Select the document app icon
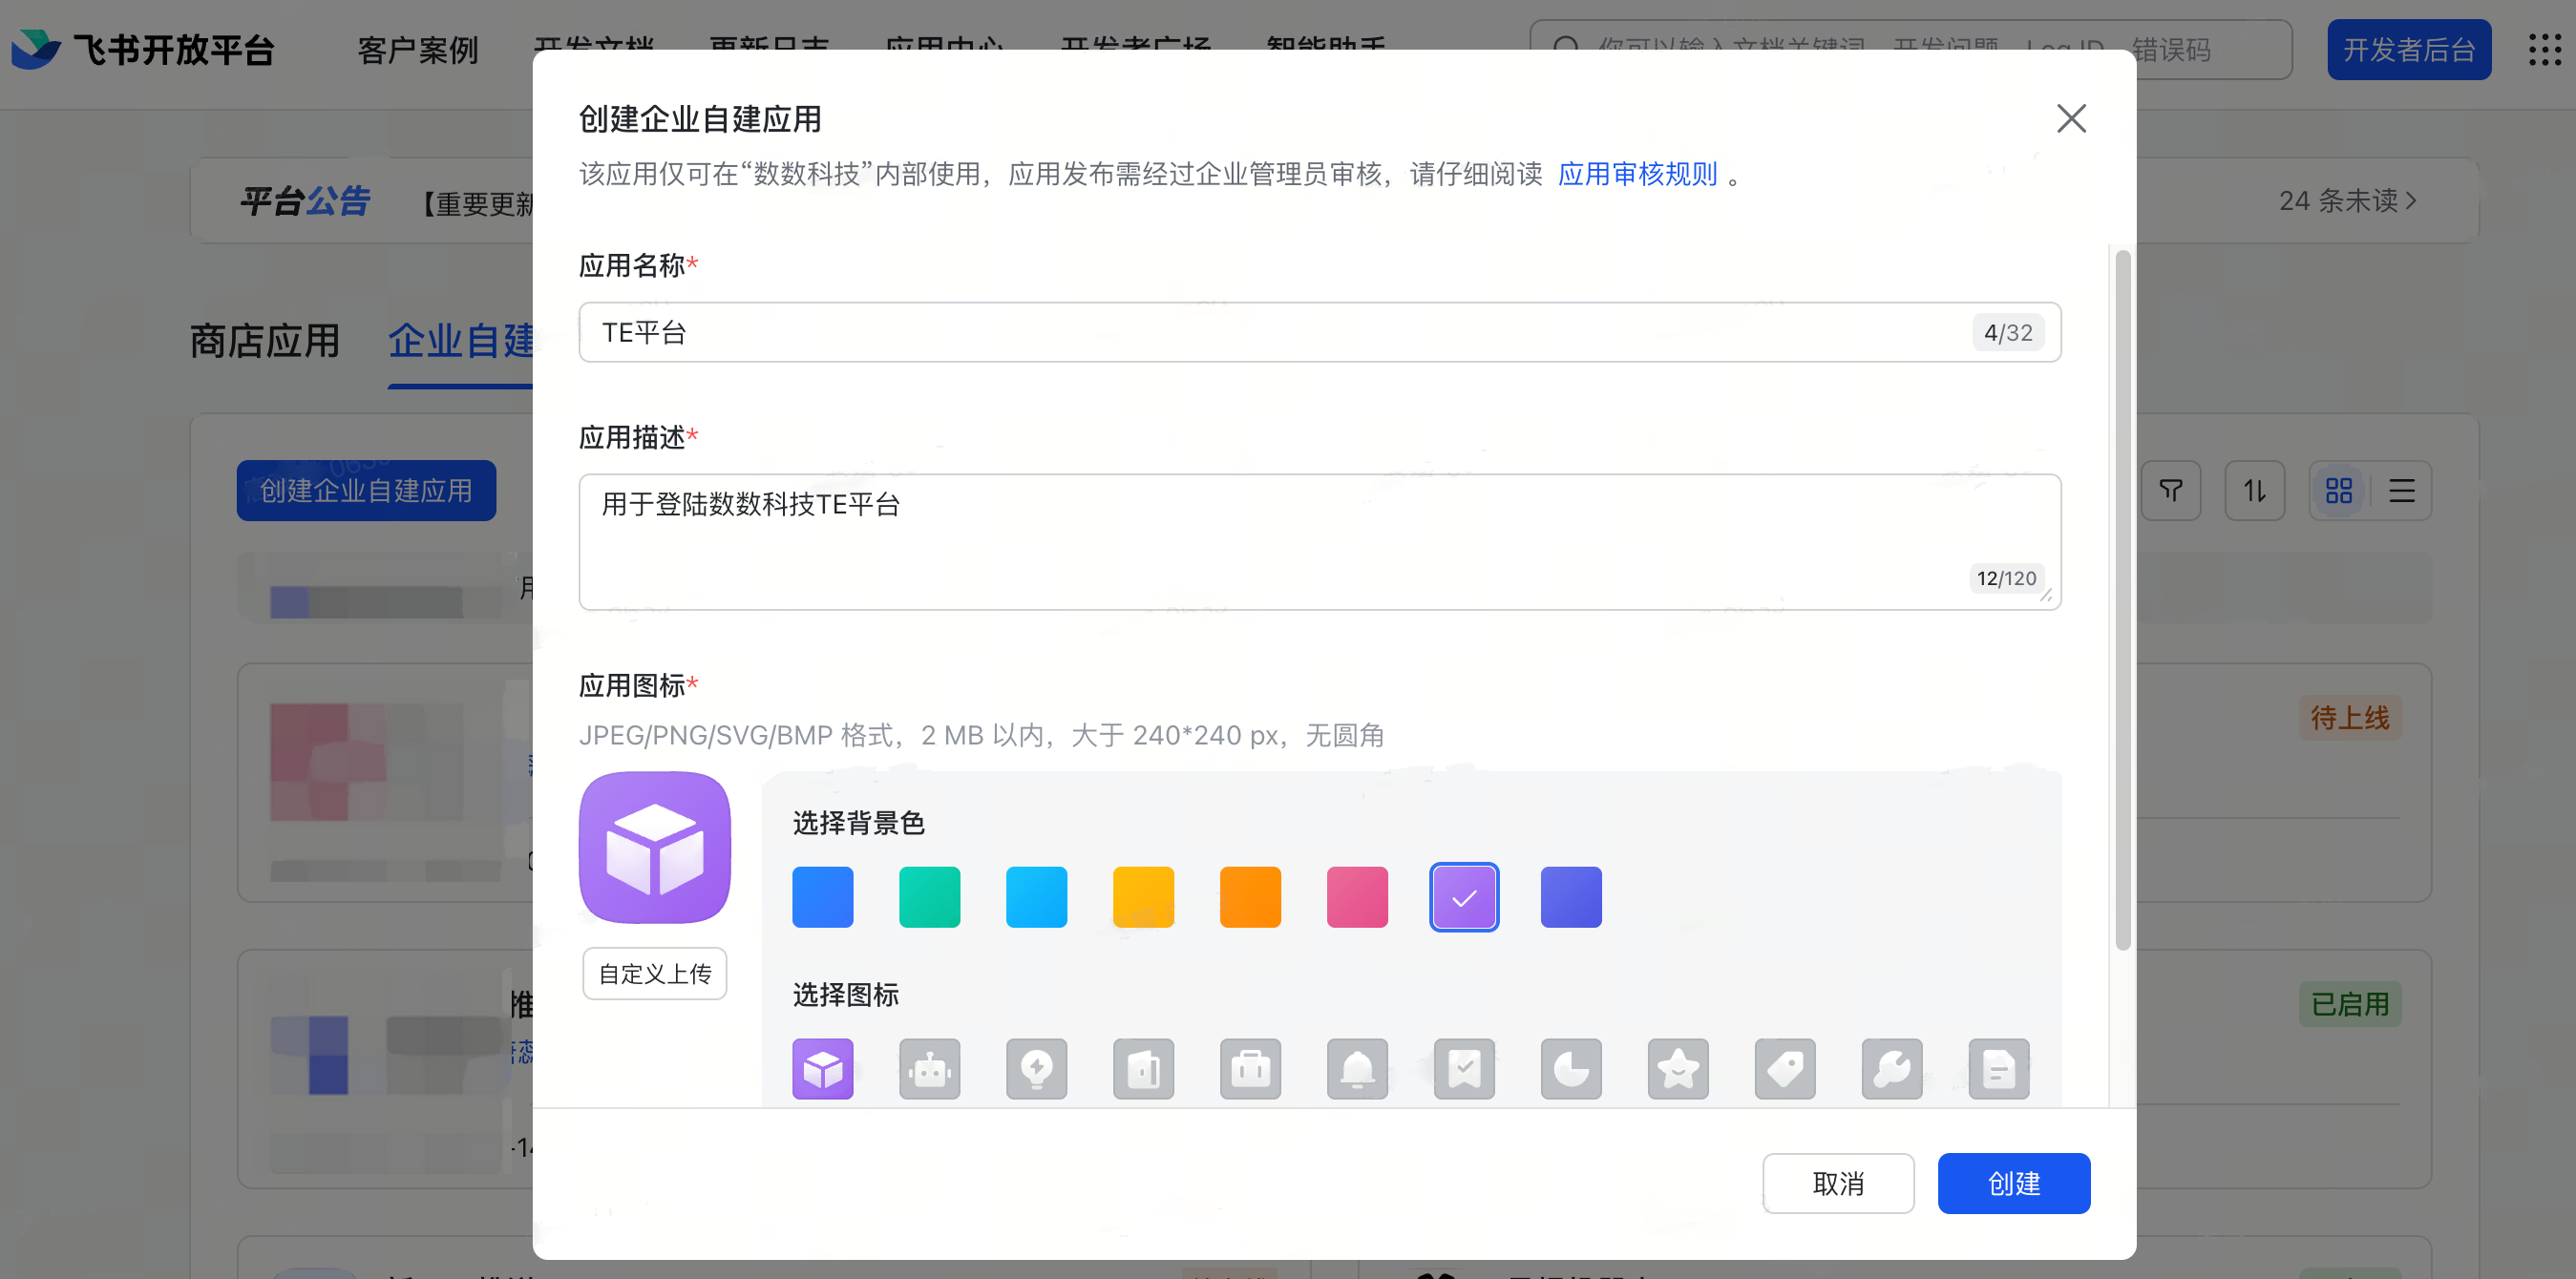Screen dimensions: 2576x1279 1999,1069
